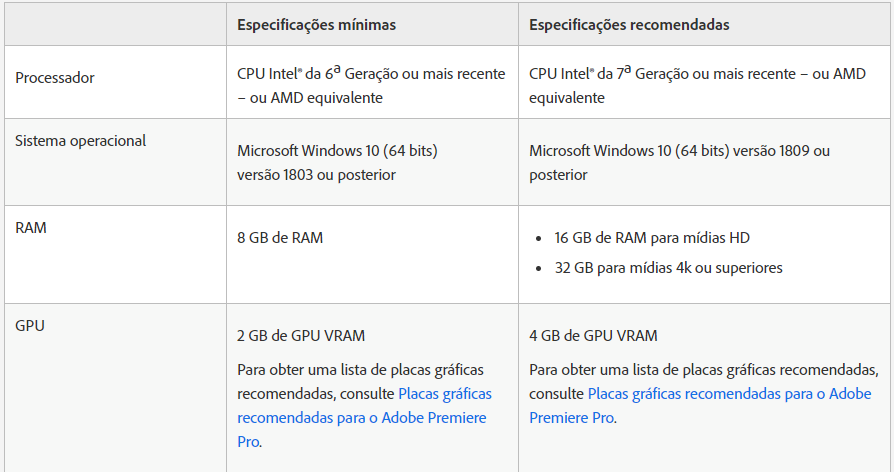Open the Placas gráficas recomendadas link in recommended column
Viewport: 894px width, 472px height.
point(700,406)
